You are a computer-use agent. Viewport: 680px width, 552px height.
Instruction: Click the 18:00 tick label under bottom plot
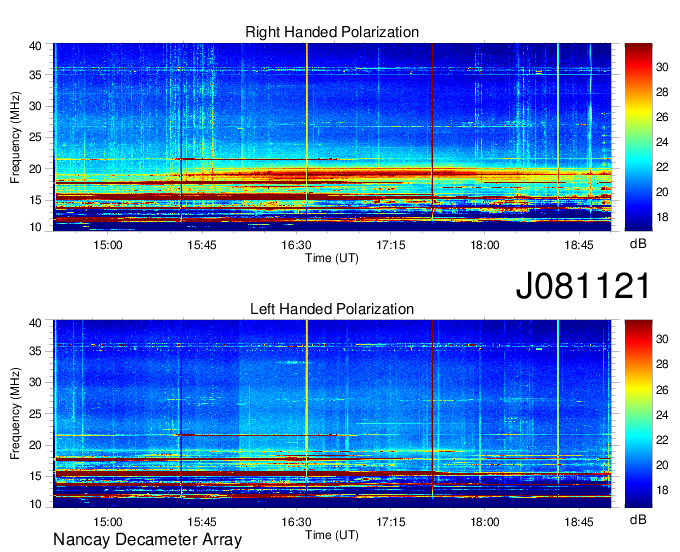coord(485,522)
